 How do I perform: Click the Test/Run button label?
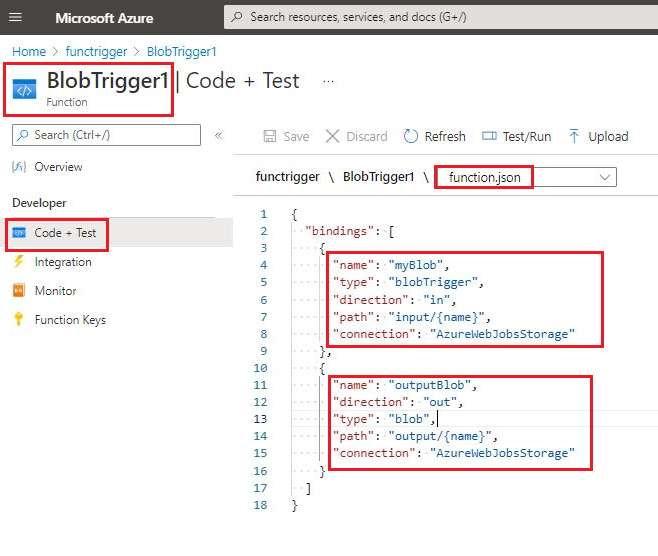coord(527,137)
